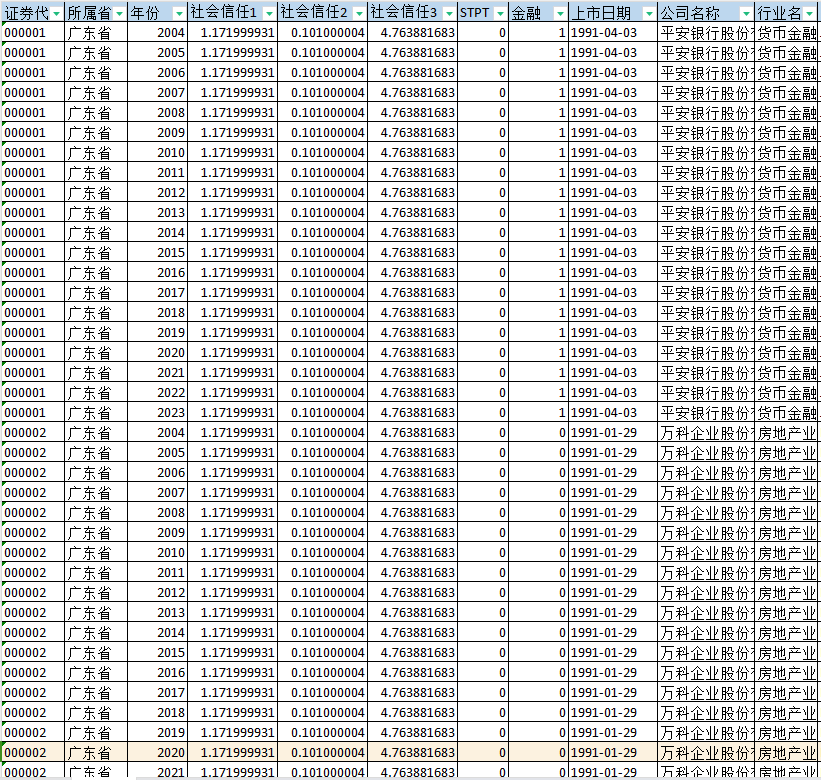Viewport: 821px width, 780px height.
Task: Select 4.763881683 in 000001's 2010 row
Action: click(412, 153)
